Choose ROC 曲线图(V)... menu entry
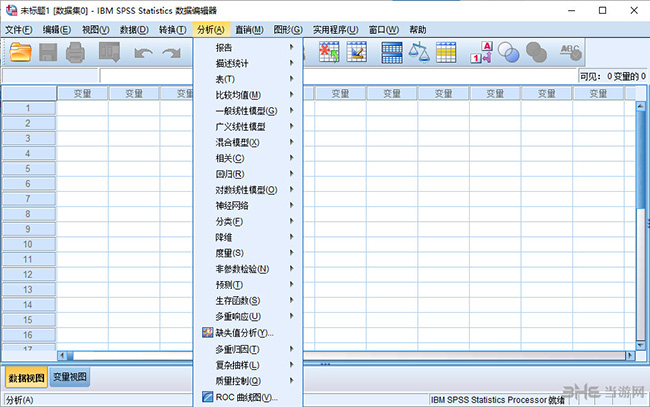The image size is (650, 407). (248, 397)
